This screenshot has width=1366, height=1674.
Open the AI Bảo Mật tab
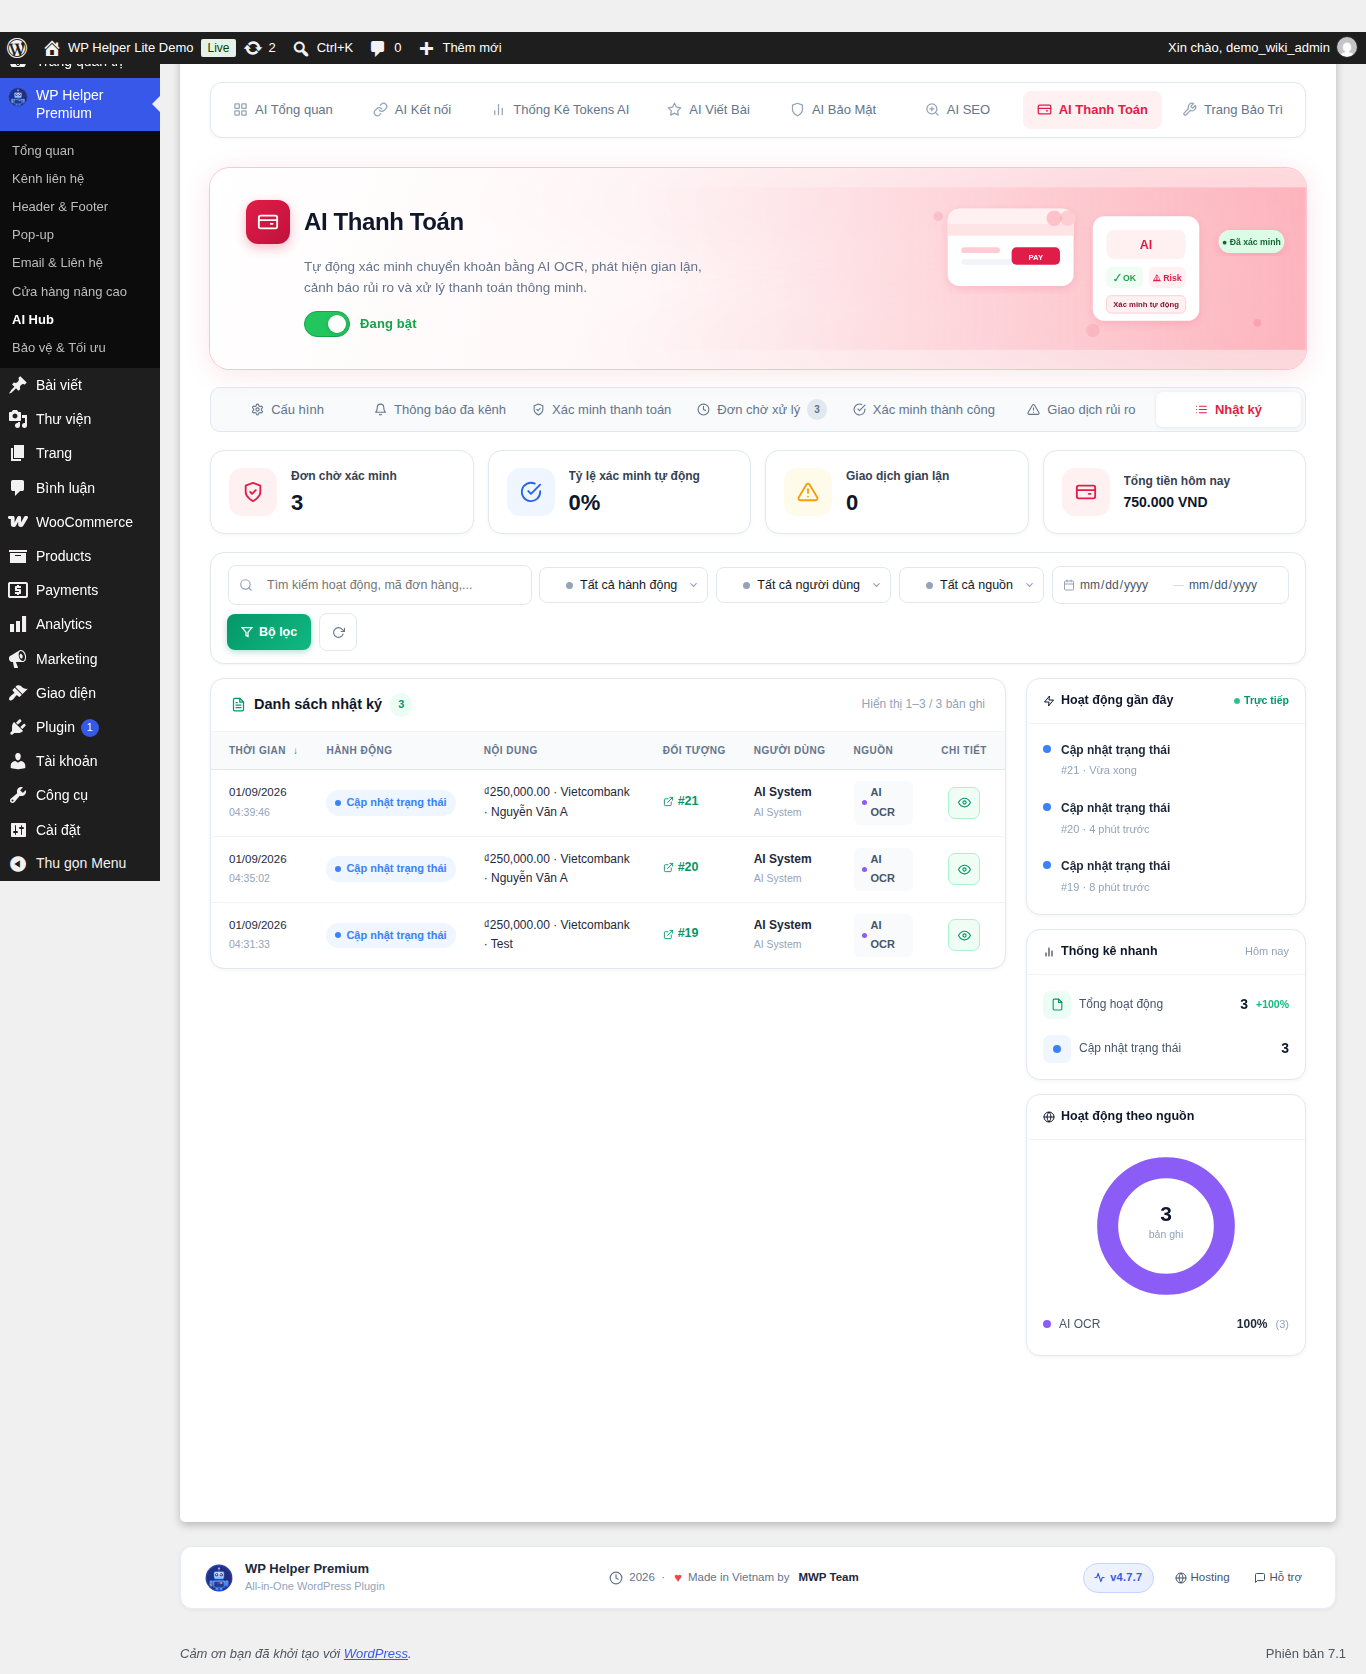[834, 110]
